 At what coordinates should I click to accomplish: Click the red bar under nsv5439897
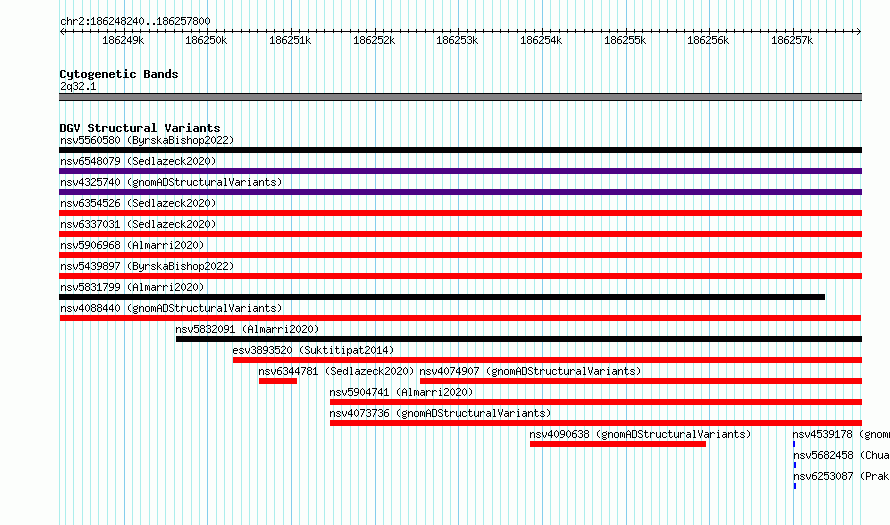tap(460, 276)
